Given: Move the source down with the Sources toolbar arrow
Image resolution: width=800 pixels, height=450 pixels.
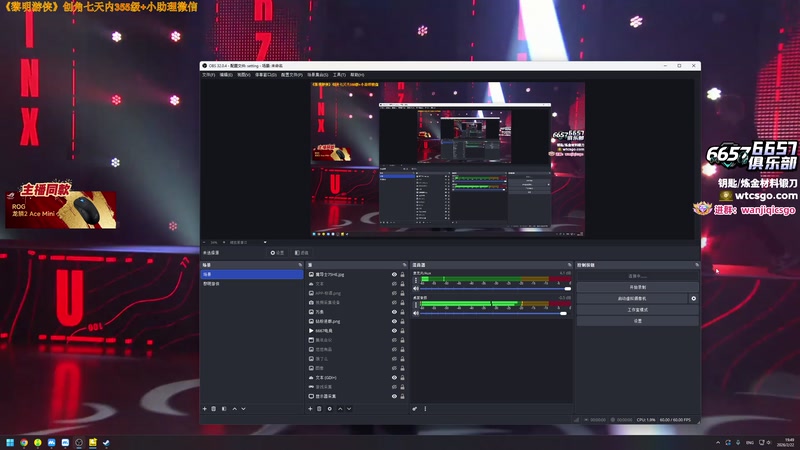Looking at the screenshot, I should pyautogui.click(x=349, y=409).
